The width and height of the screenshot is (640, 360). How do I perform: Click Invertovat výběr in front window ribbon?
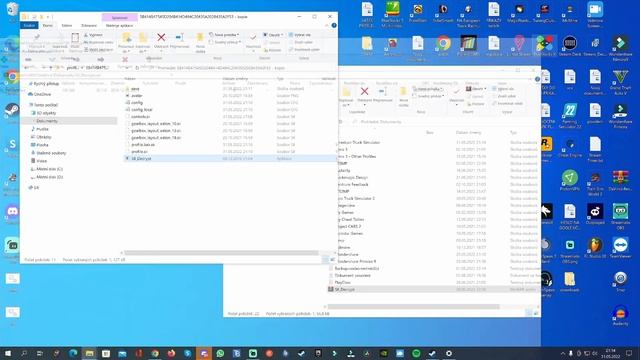304,49
